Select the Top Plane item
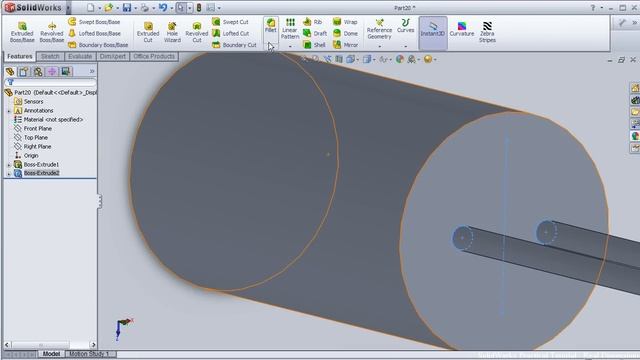Screen dimensions: 640x360 pos(31,138)
